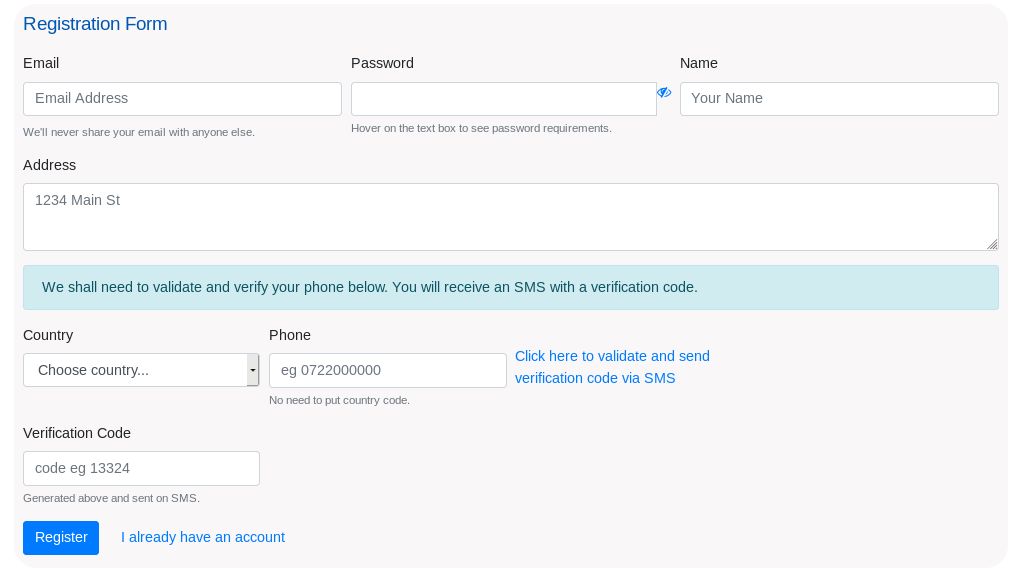Click the Registration Form heading
This screenshot has width=1017, height=568.
point(95,24)
